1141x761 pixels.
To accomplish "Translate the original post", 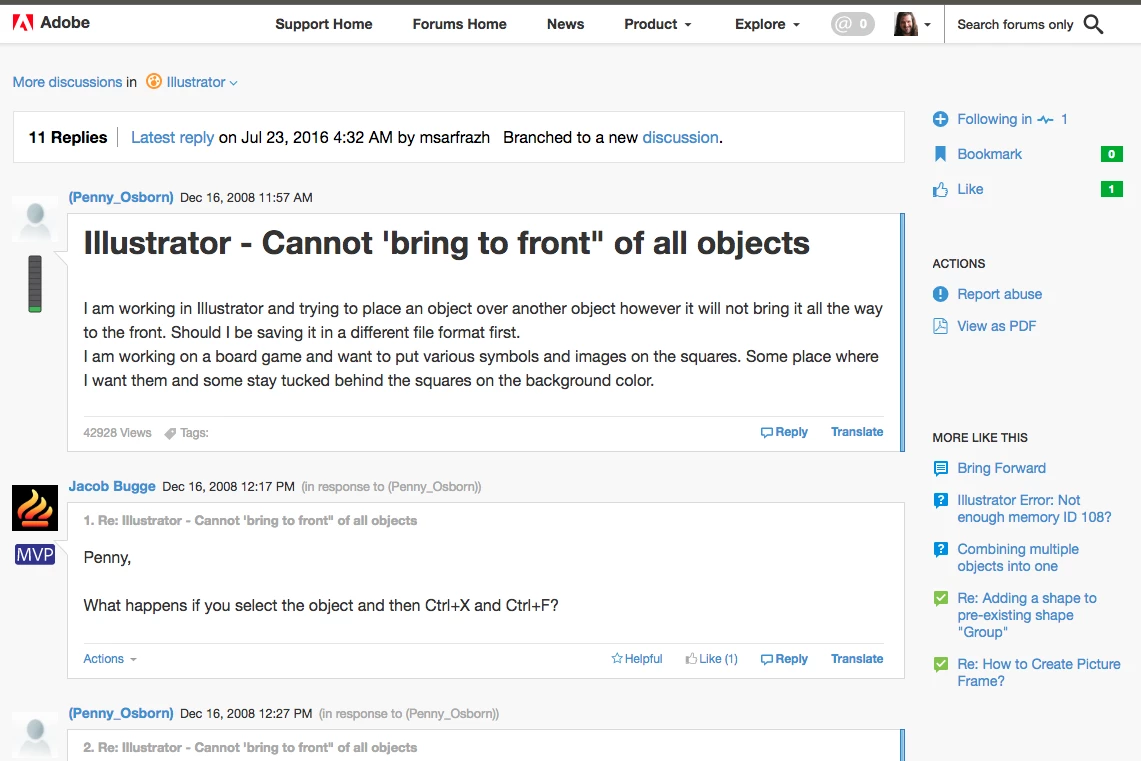I will [x=857, y=431].
